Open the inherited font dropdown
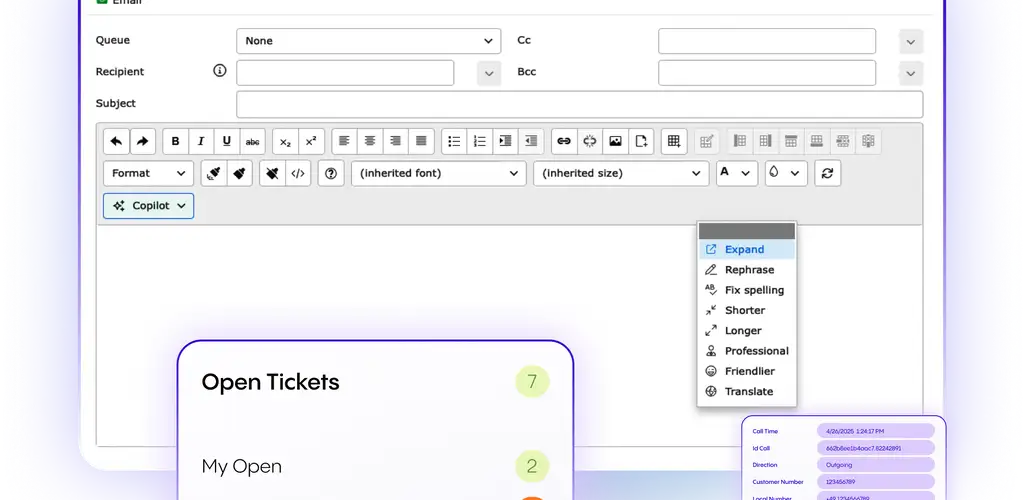 [x=438, y=173]
